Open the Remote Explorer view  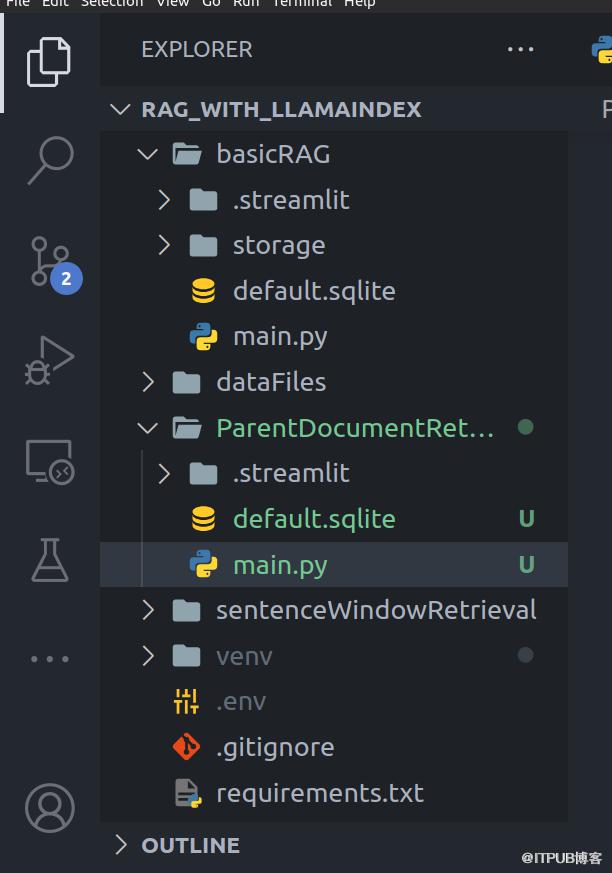[x=49, y=461]
